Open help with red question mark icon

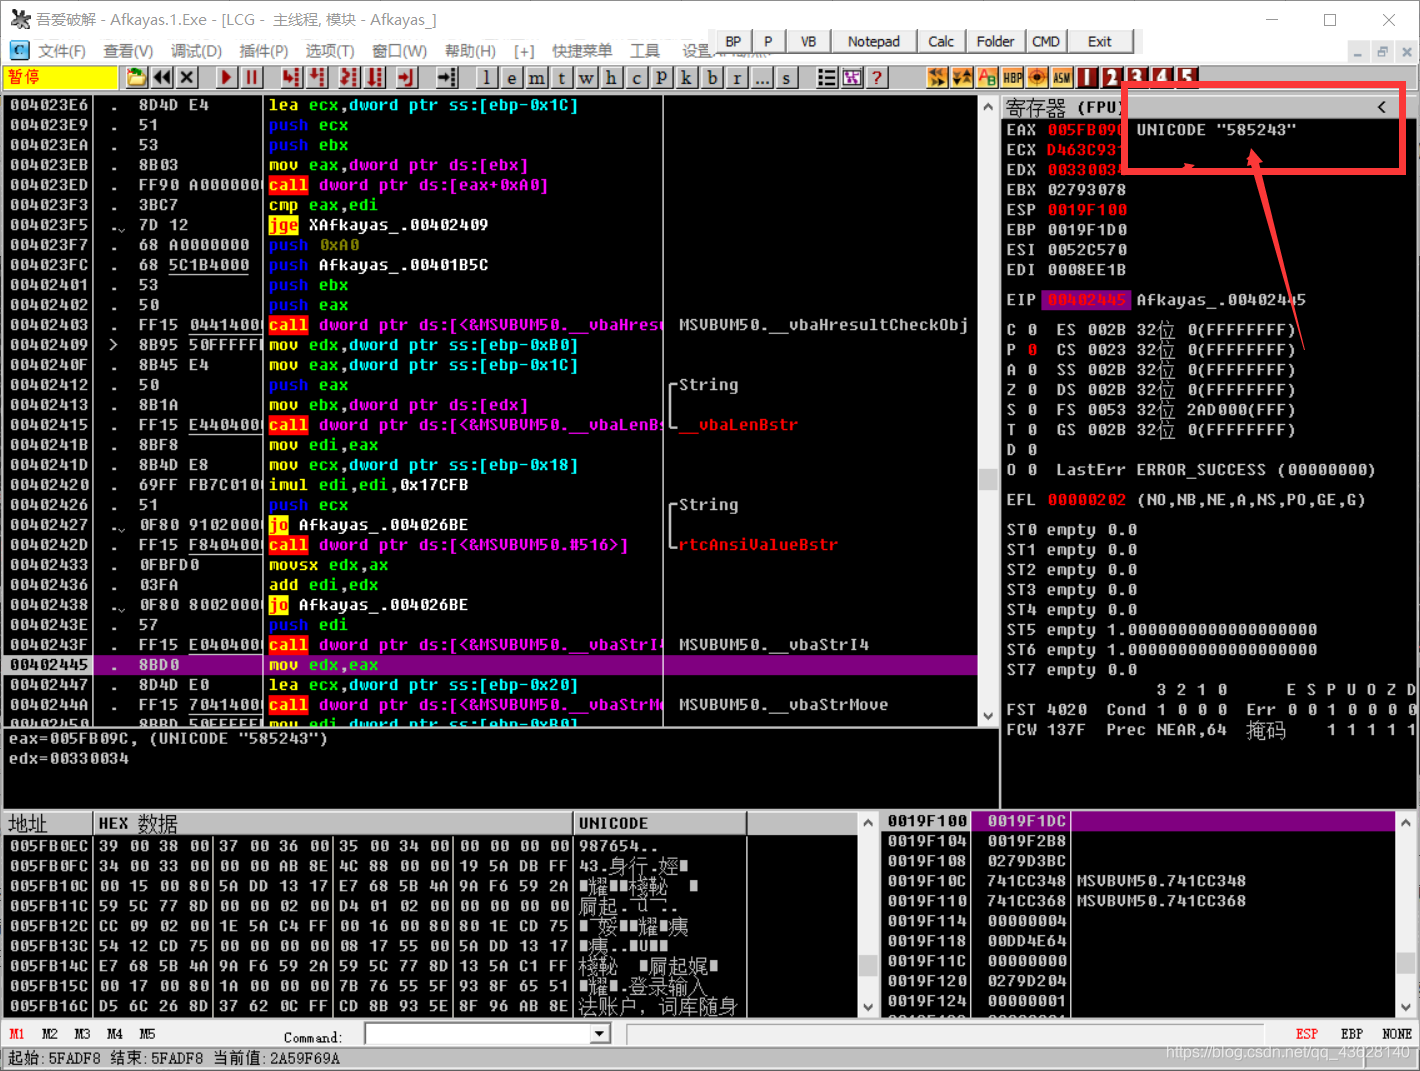coord(877,77)
